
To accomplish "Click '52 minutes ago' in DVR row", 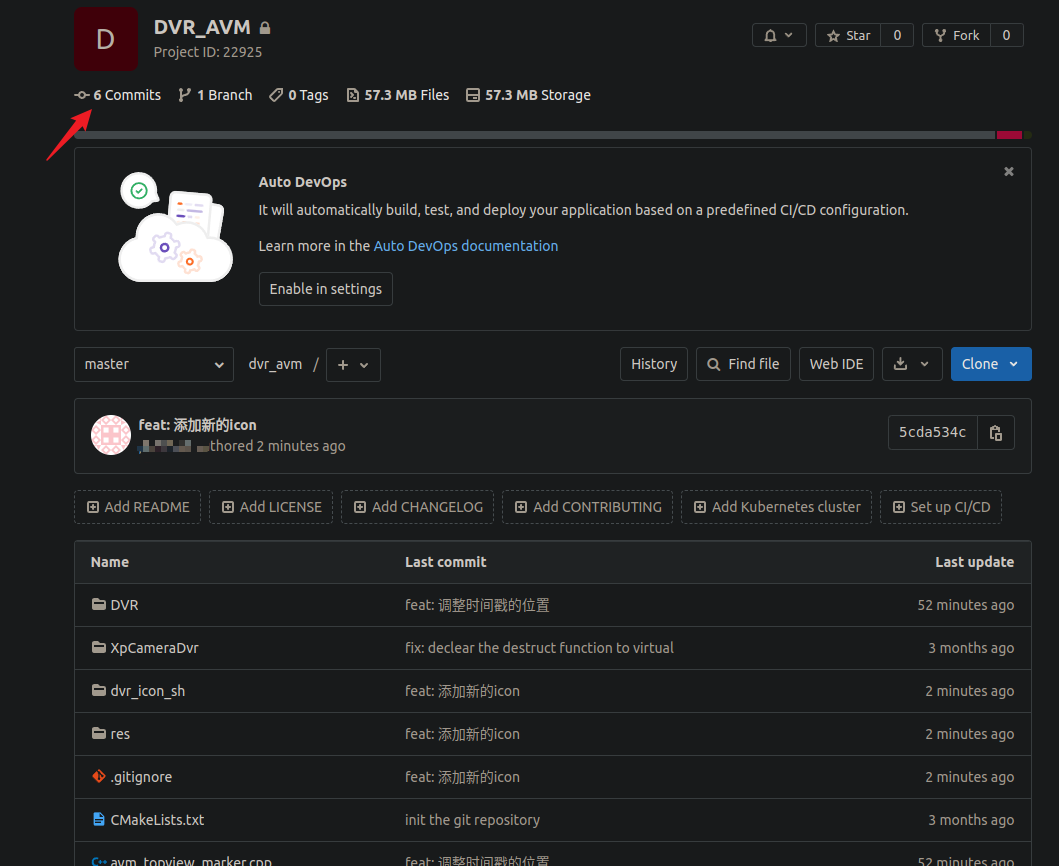I will point(966,605).
